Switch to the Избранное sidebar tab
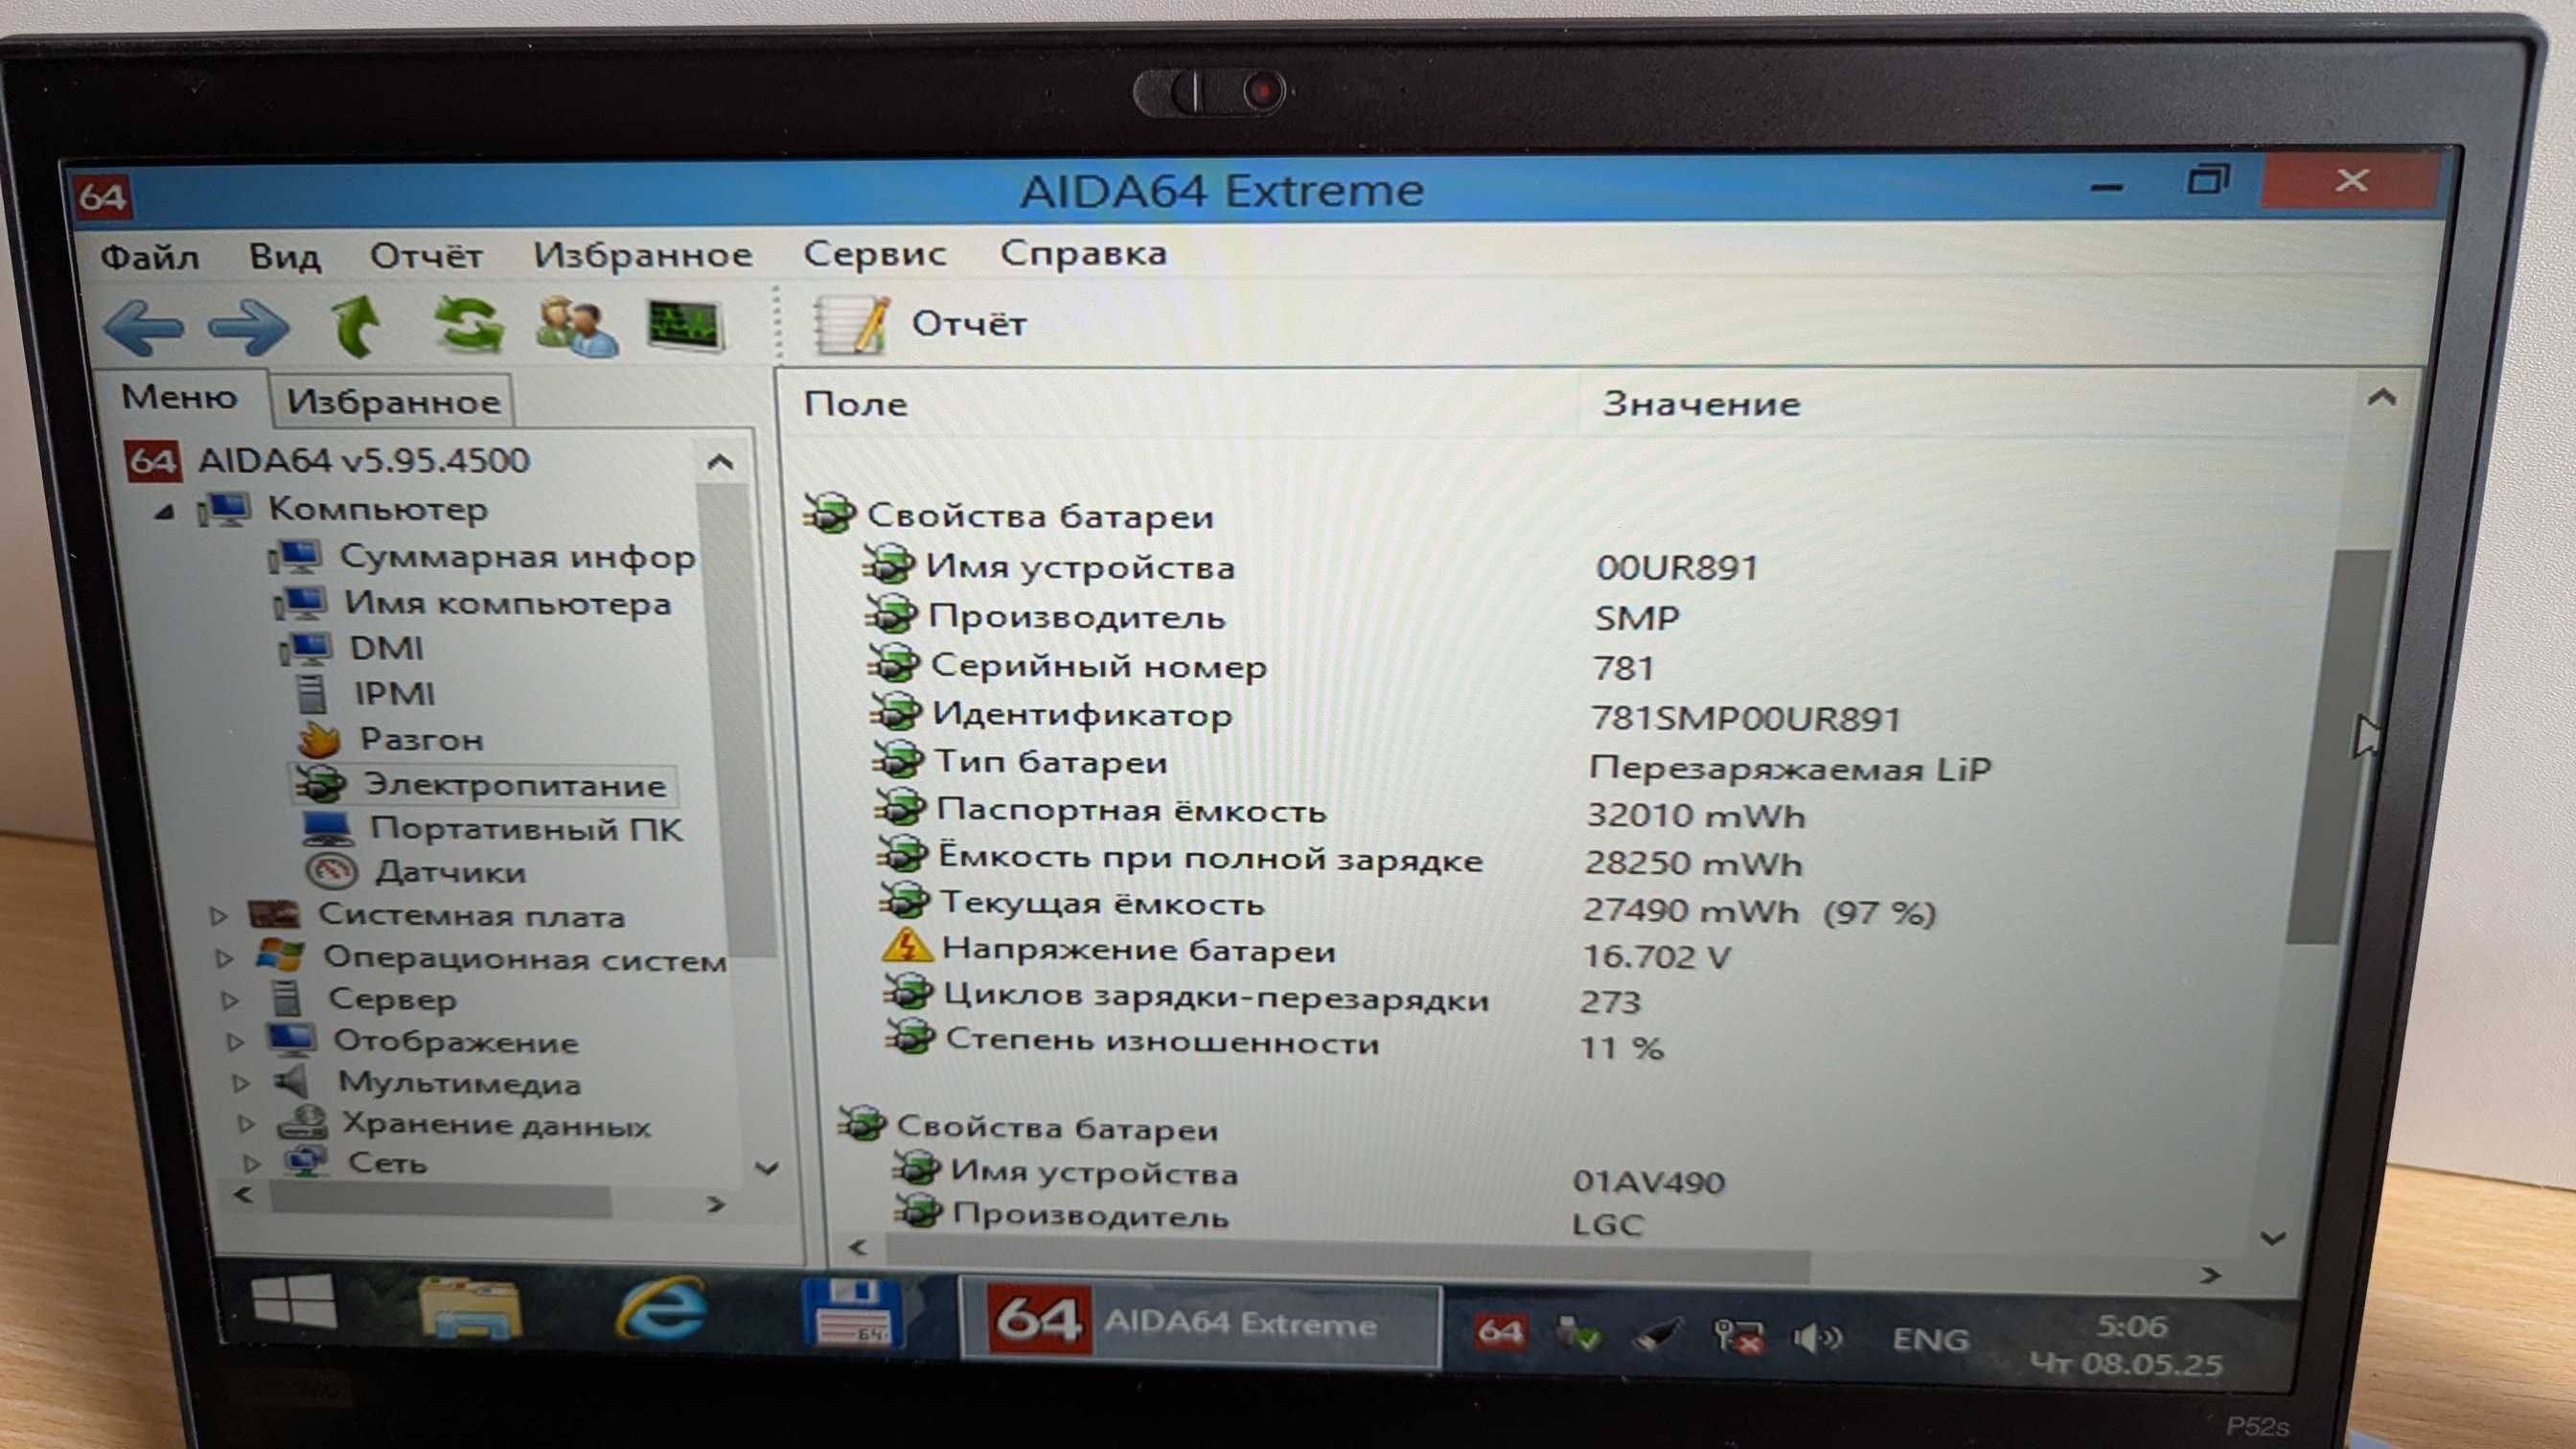This screenshot has height=1449, width=2576. pyautogui.click(x=393, y=401)
